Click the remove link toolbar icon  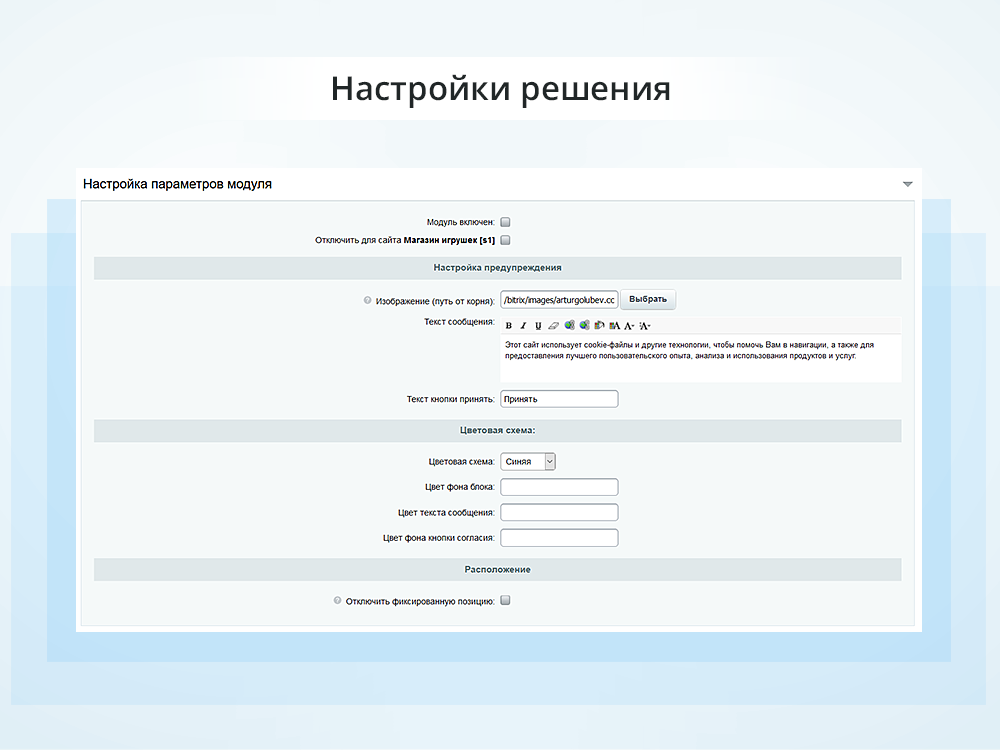click(x=583, y=325)
